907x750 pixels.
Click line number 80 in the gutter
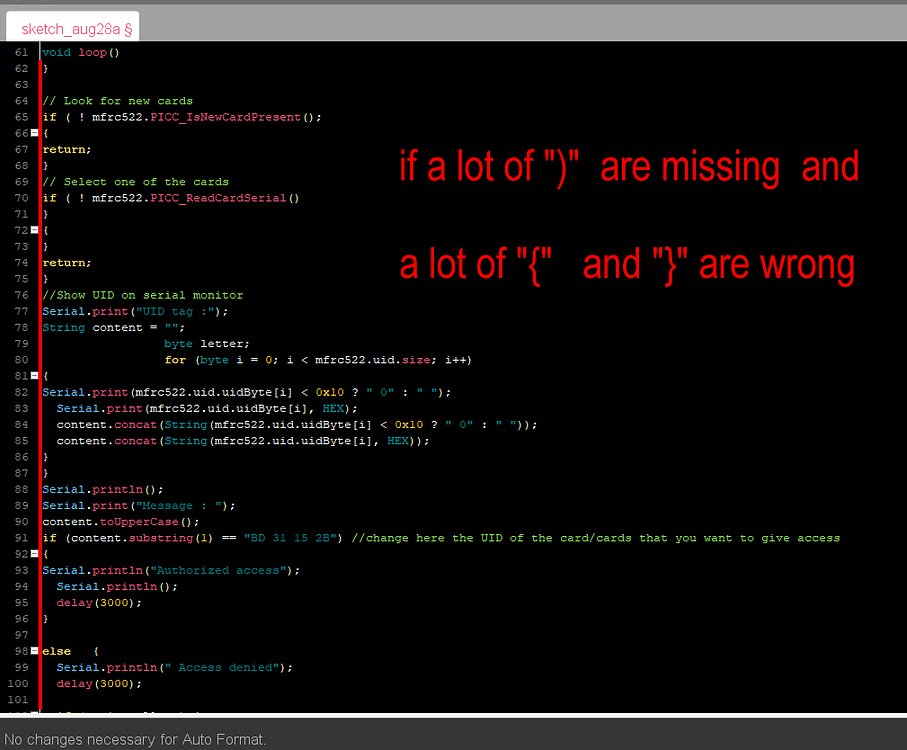21,359
